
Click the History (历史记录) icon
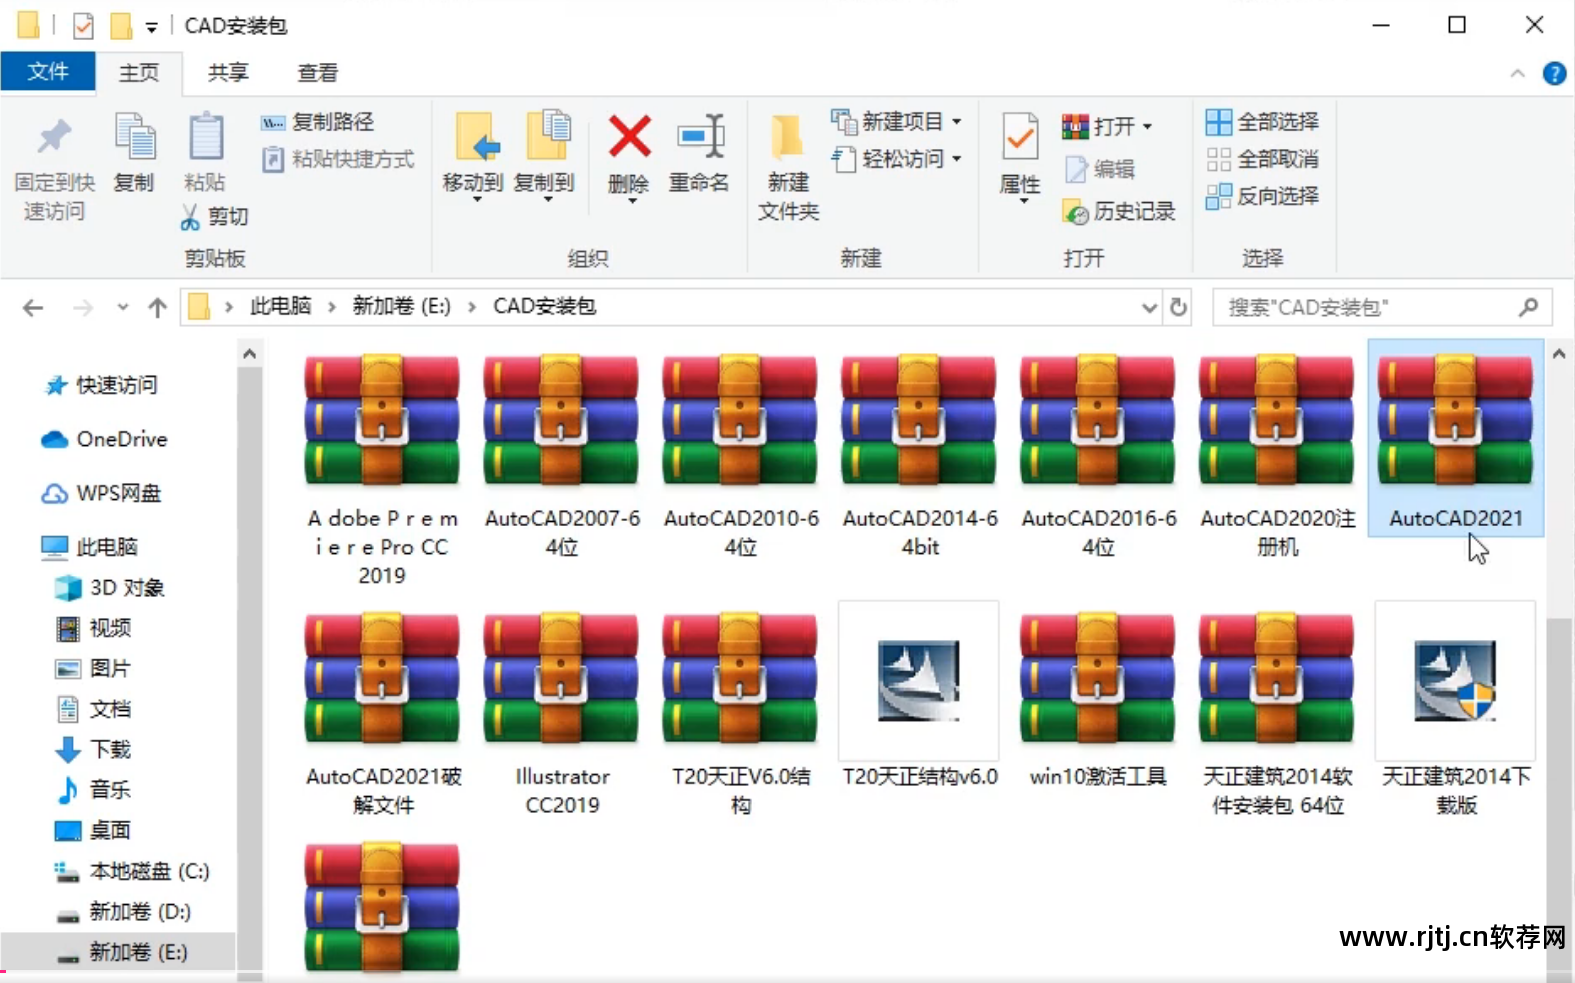coord(1075,212)
